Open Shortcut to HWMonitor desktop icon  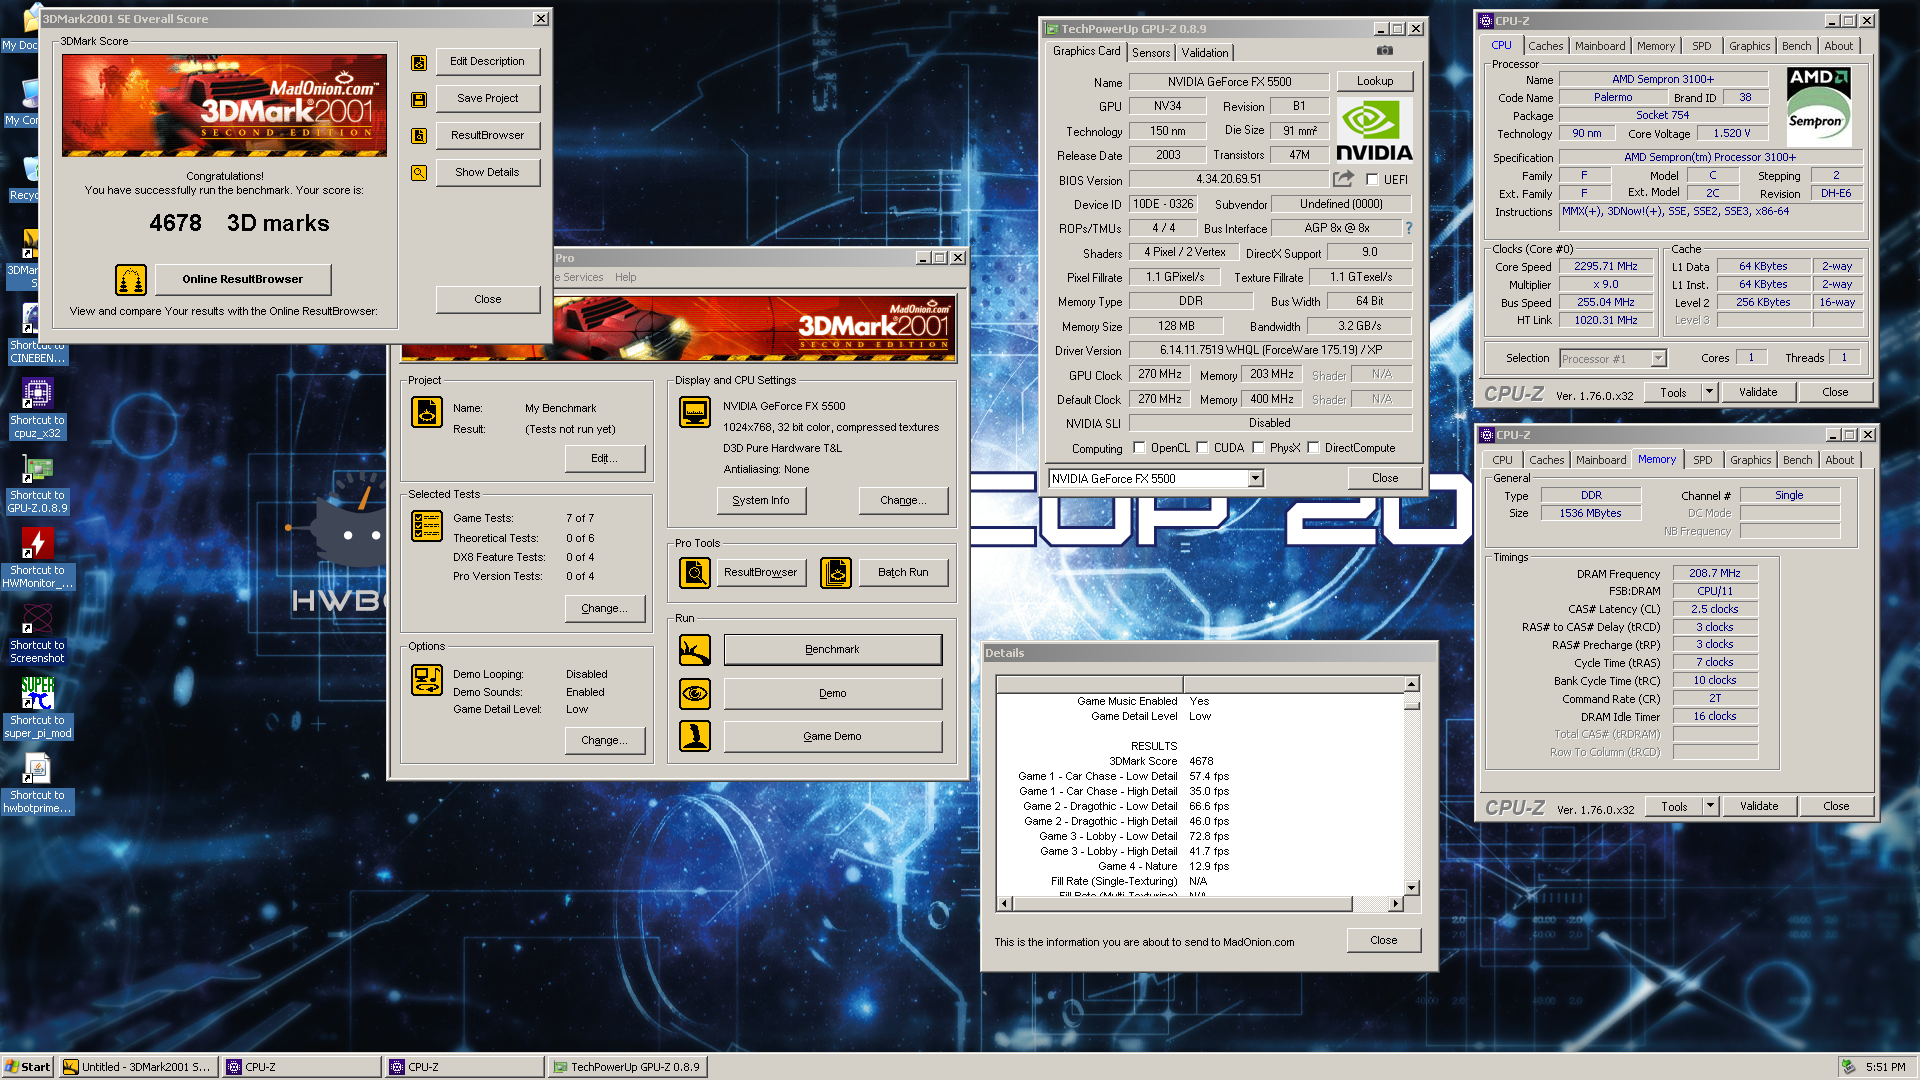point(38,558)
